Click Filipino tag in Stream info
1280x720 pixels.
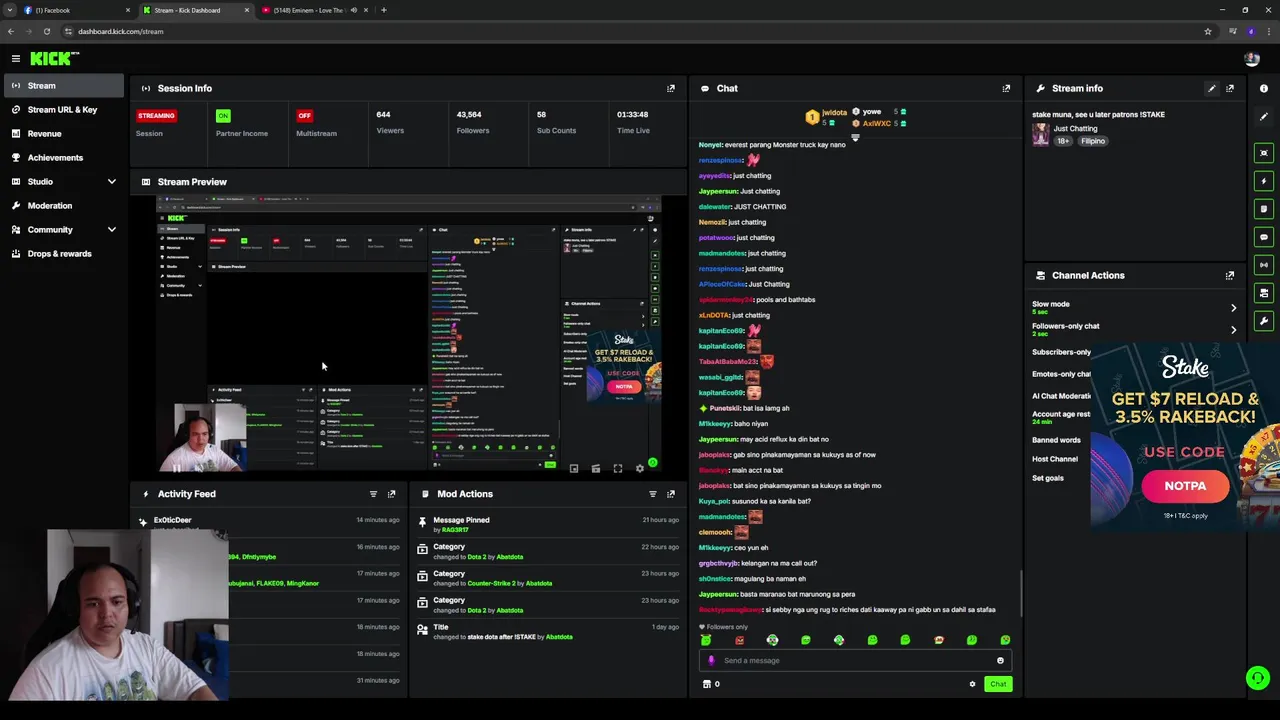pos(1093,141)
